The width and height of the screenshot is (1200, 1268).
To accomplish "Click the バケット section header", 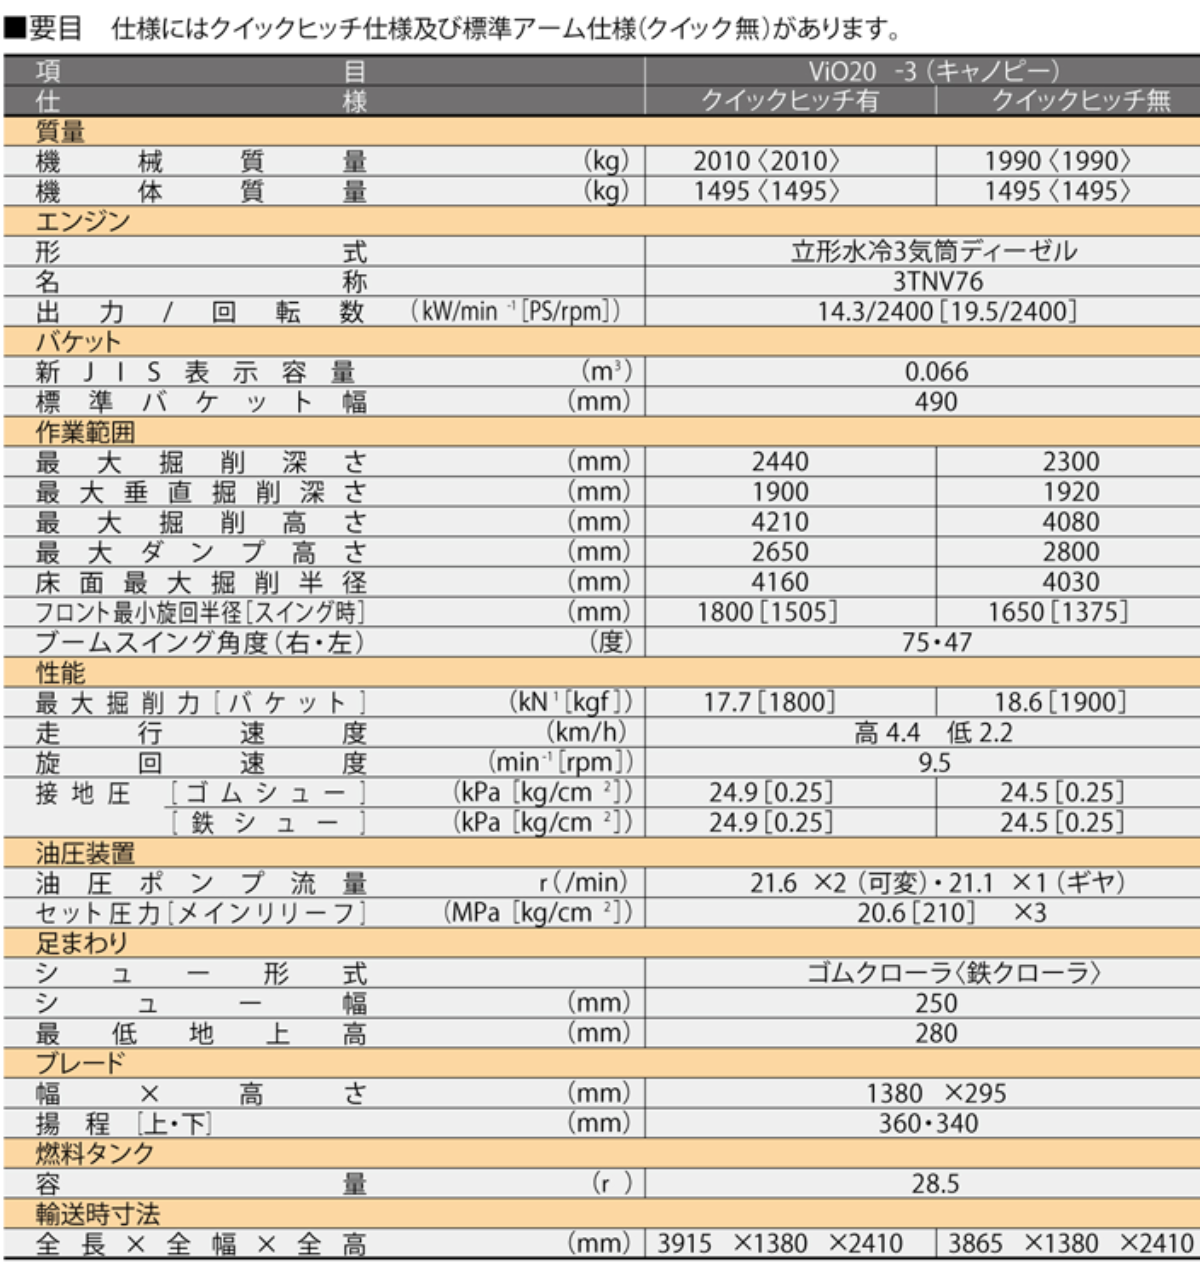I will (78, 341).
